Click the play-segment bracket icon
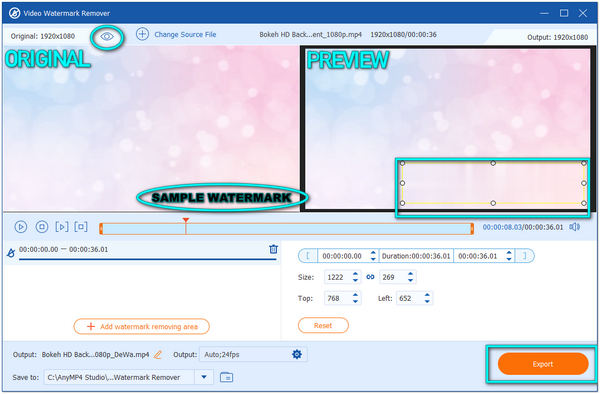Viewport: 600px width, 394px height. point(62,227)
